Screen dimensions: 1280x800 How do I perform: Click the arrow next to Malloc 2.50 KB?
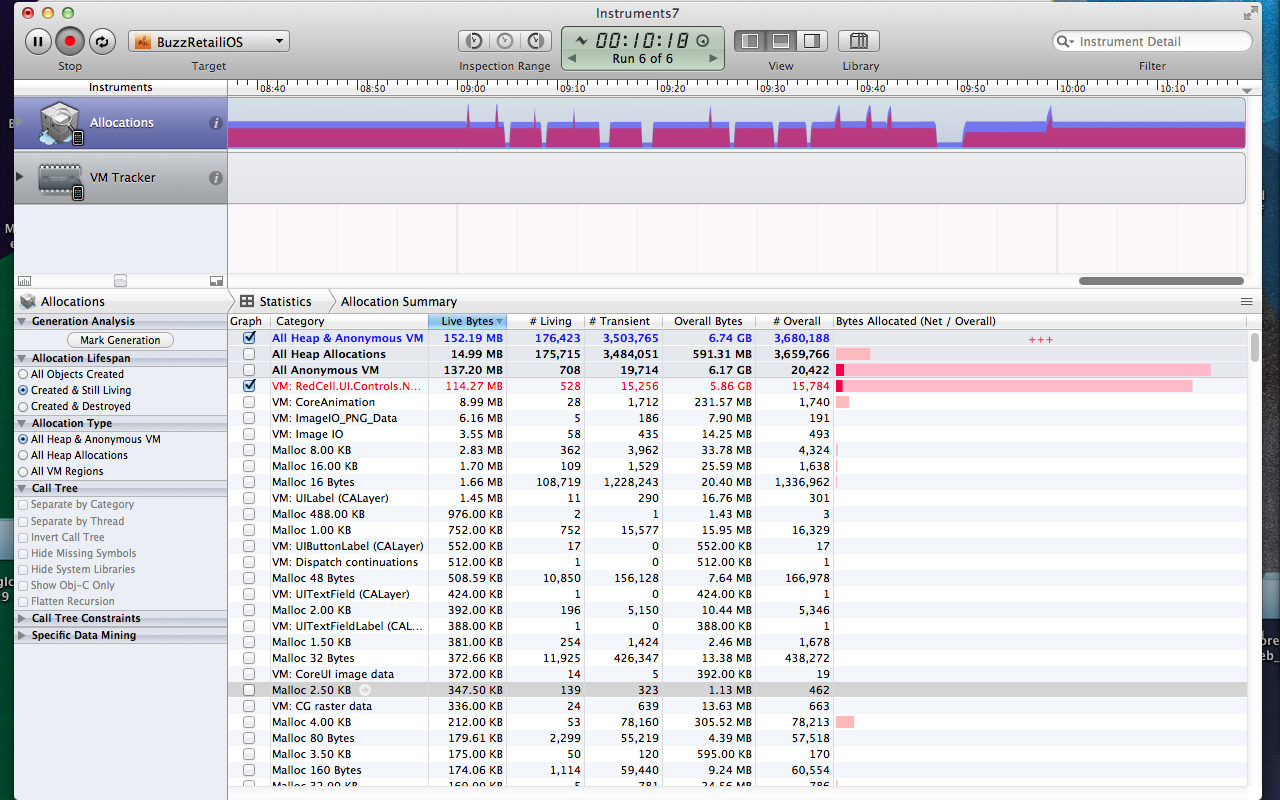point(365,690)
